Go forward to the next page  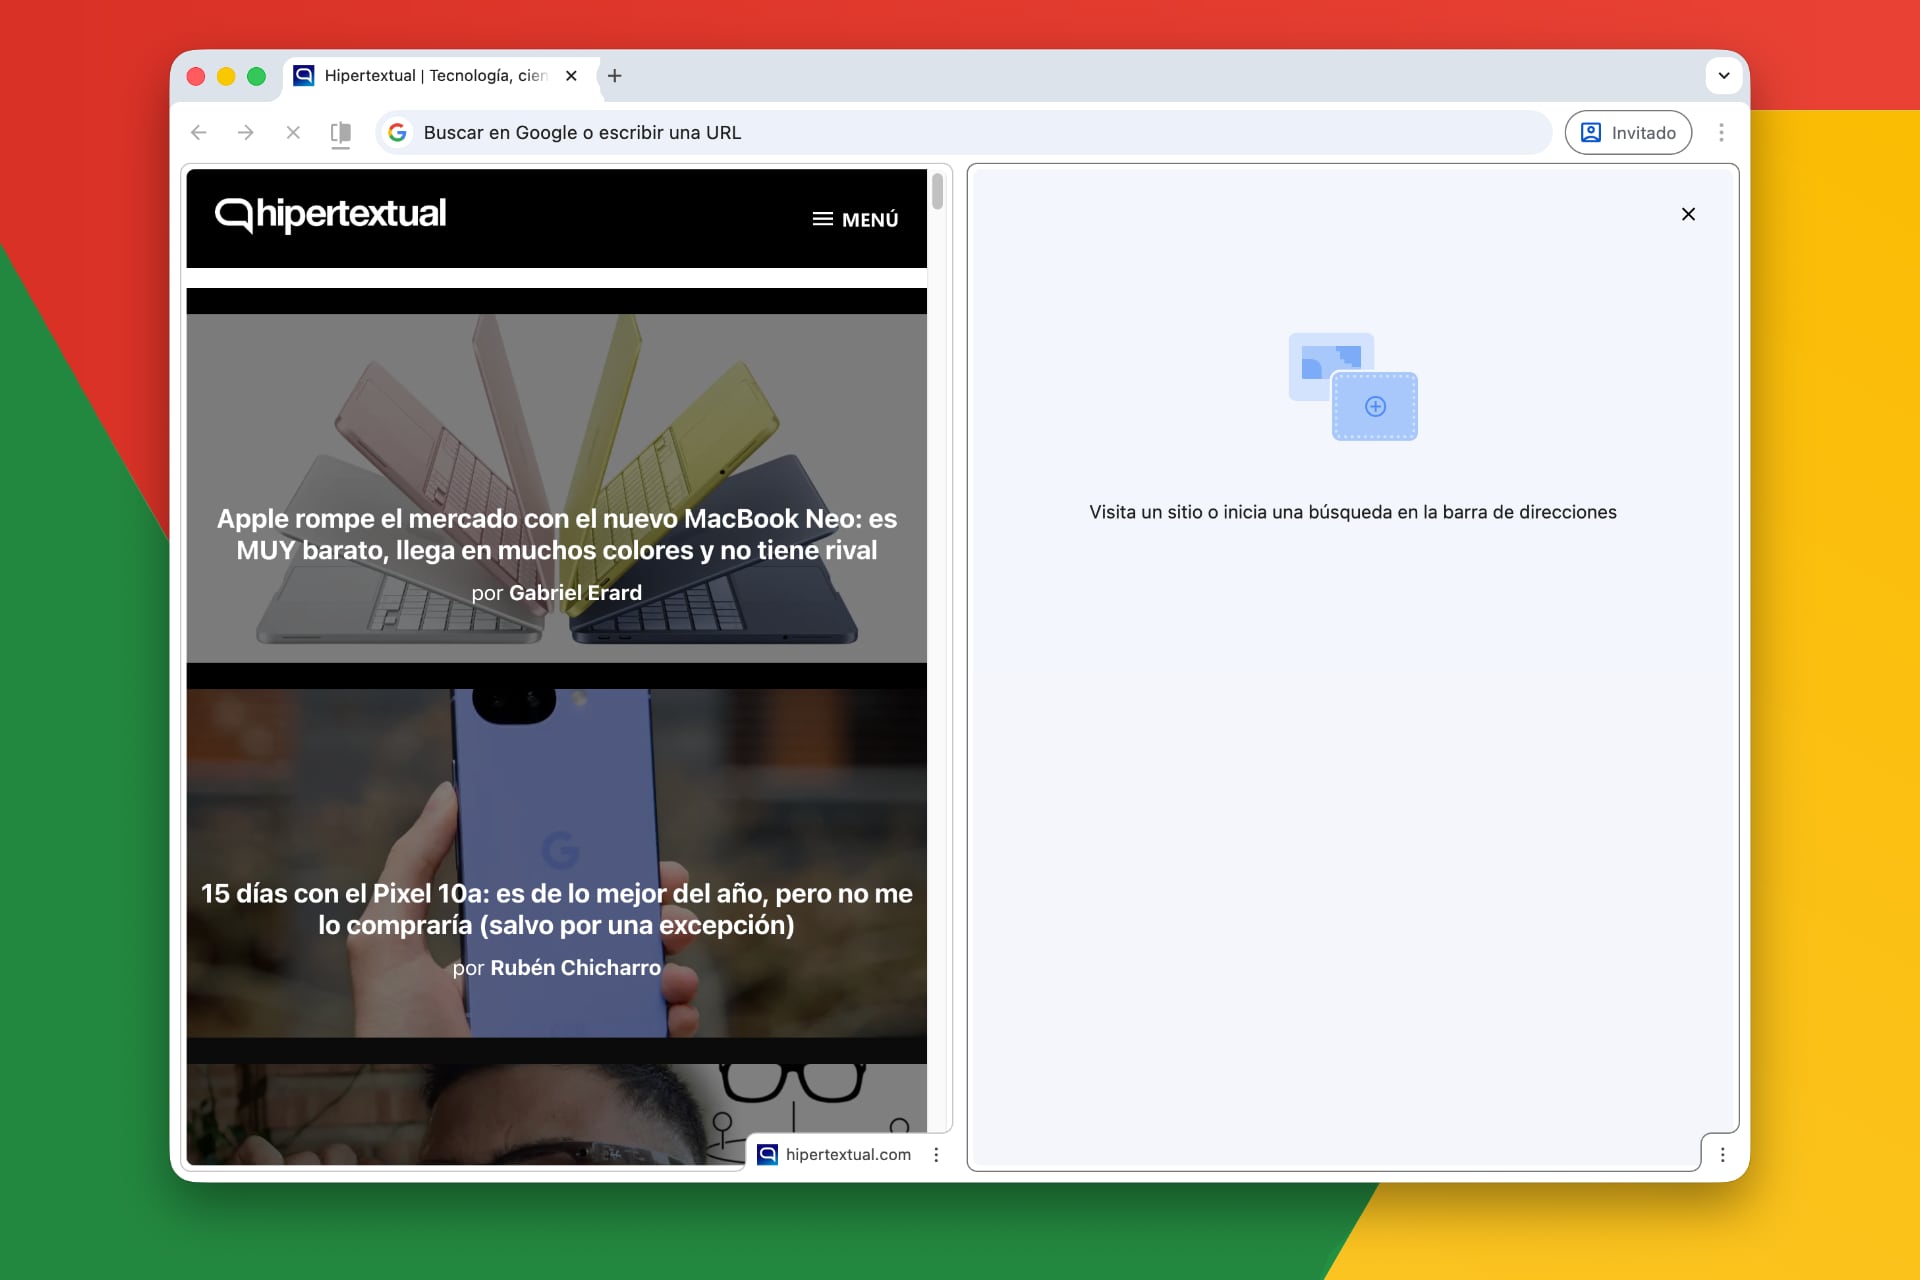(x=246, y=133)
